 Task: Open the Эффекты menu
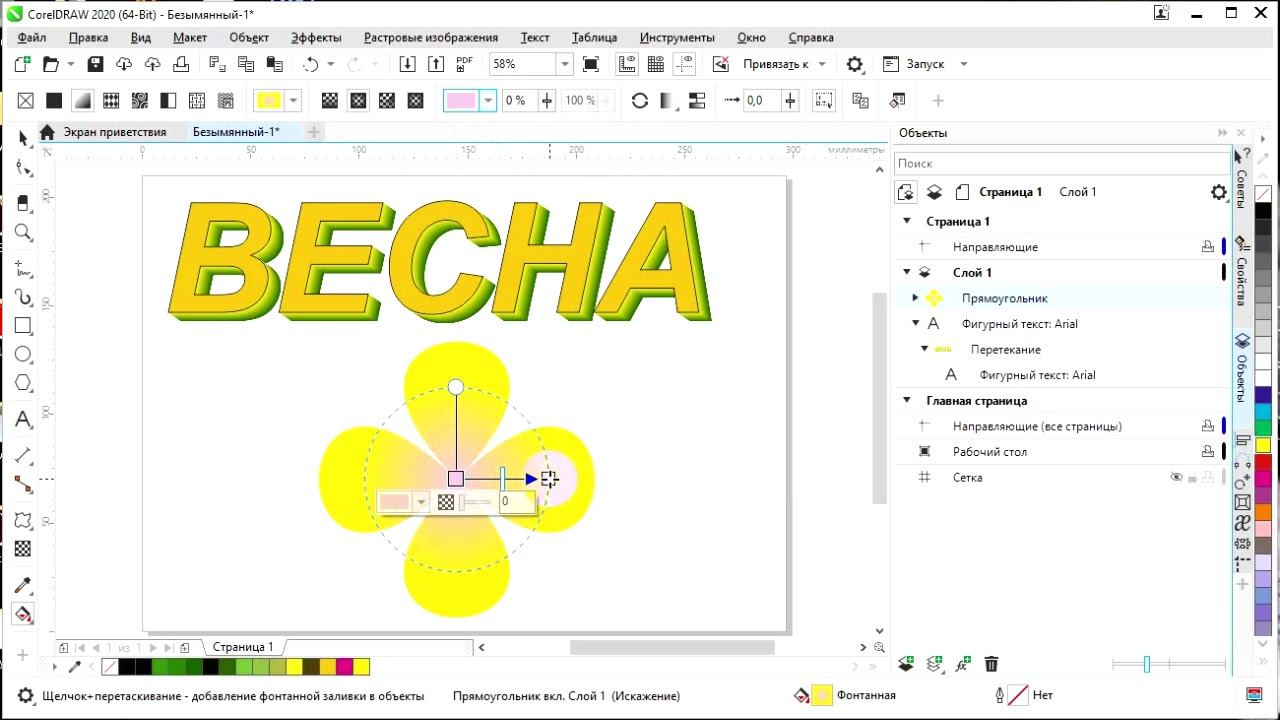(316, 37)
